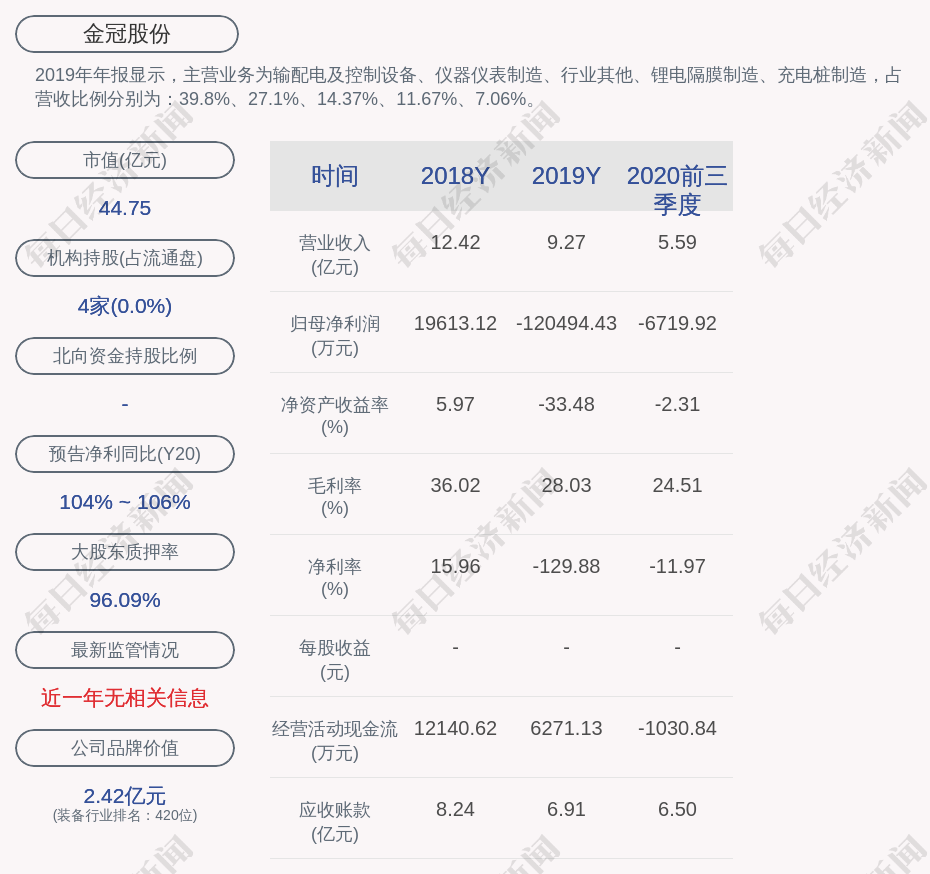930x874 pixels.
Task: Click the net margin value -129.88
Action: pos(566,566)
